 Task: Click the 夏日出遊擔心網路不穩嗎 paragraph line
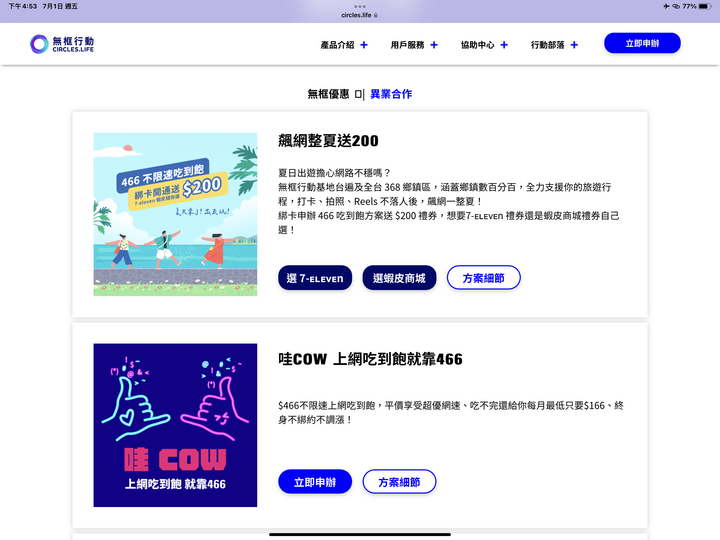click(x=334, y=173)
